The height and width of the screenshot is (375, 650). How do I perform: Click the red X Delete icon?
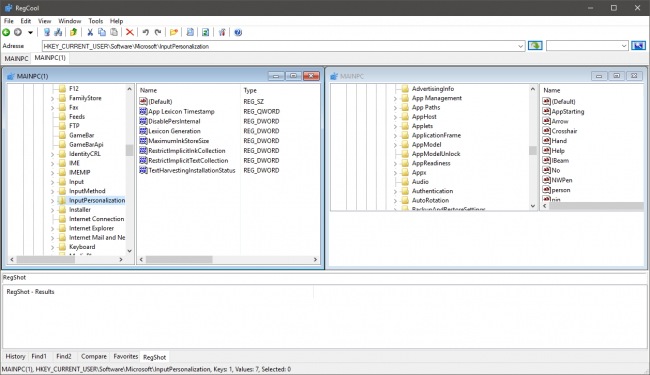pyautogui.click(x=130, y=32)
